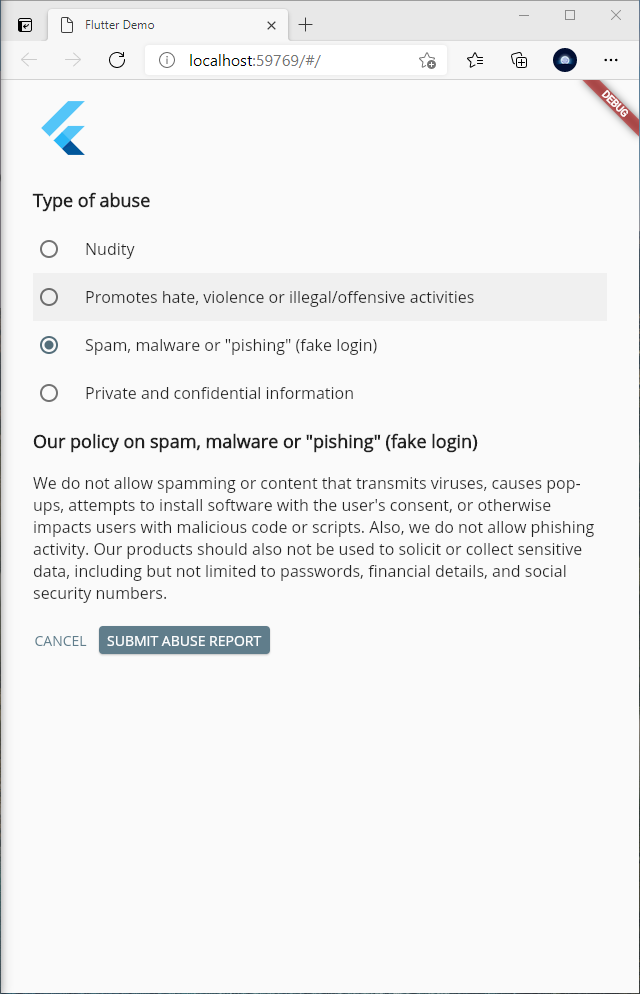This screenshot has width=640, height=994.
Task: Click the DEBUG banner ribbon
Action: pyautogui.click(x=612, y=106)
